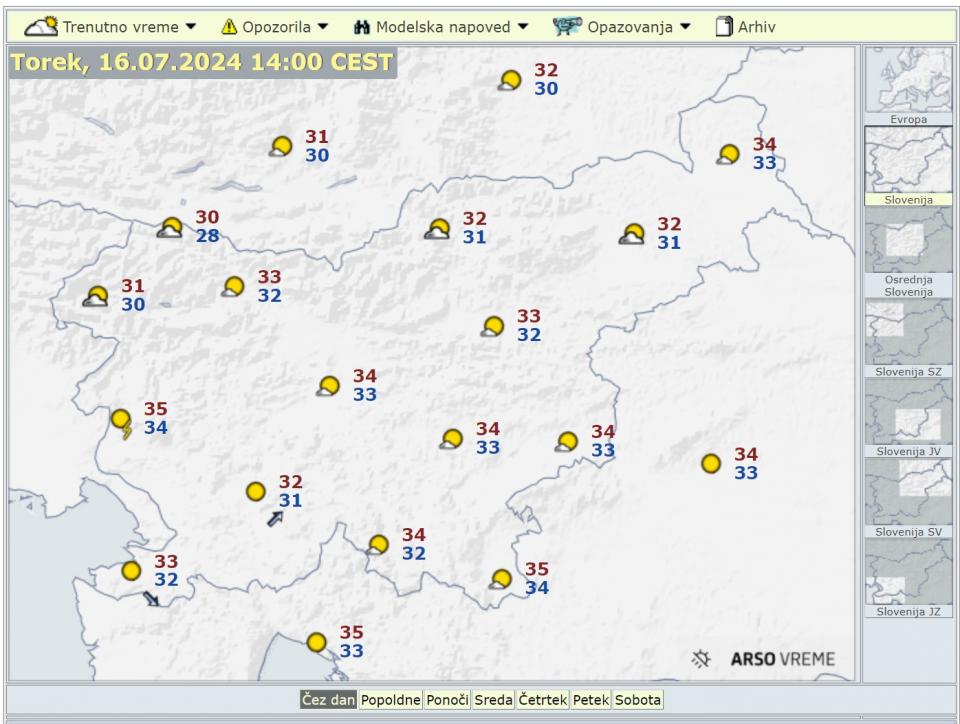
Task: Click the warning triangle Opozorila icon
Action: click(229, 27)
